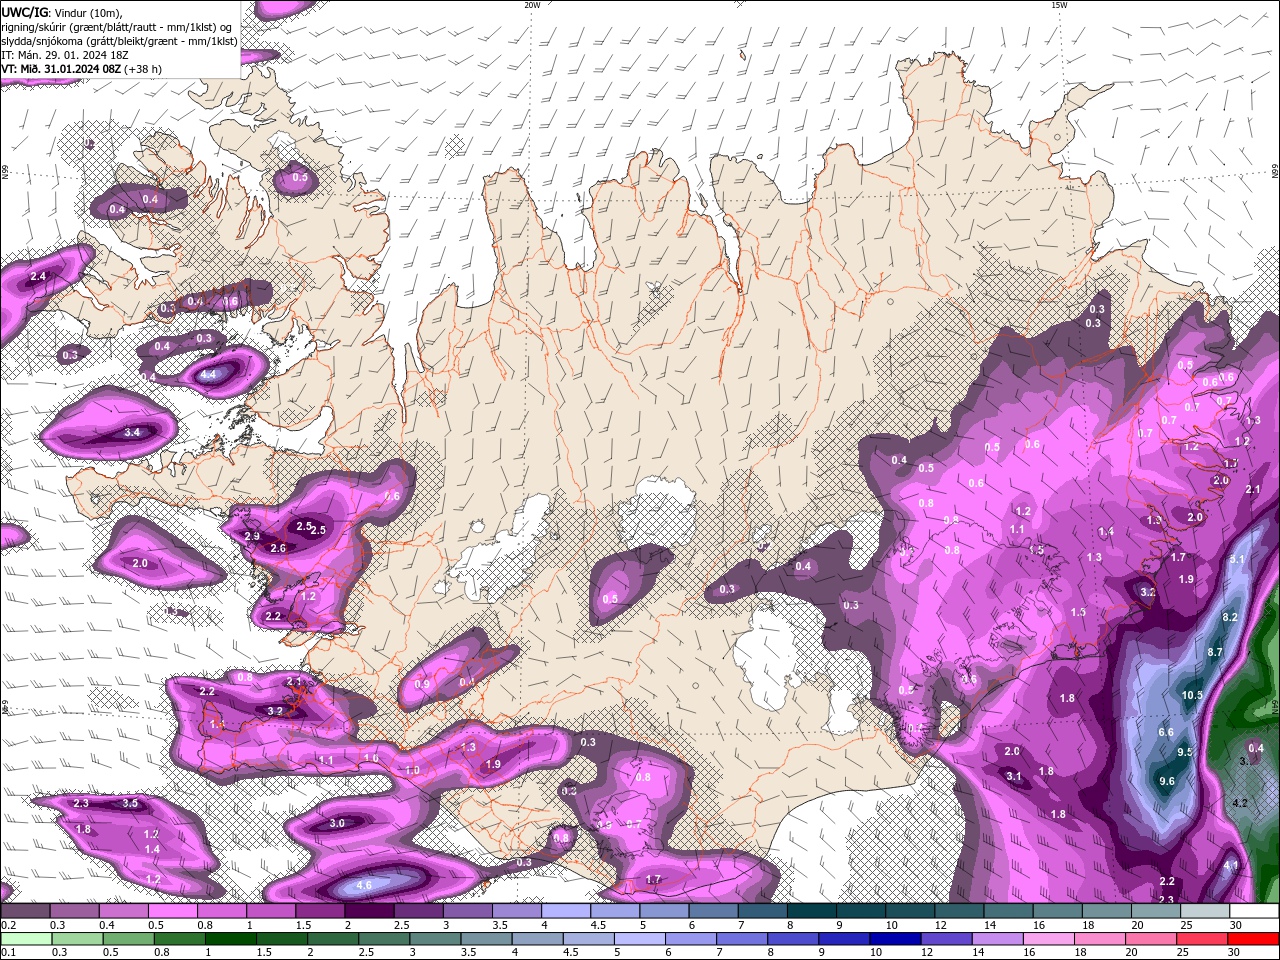Click the 9.6 precipitation value
The width and height of the screenshot is (1280, 960).
coord(1167,781)
